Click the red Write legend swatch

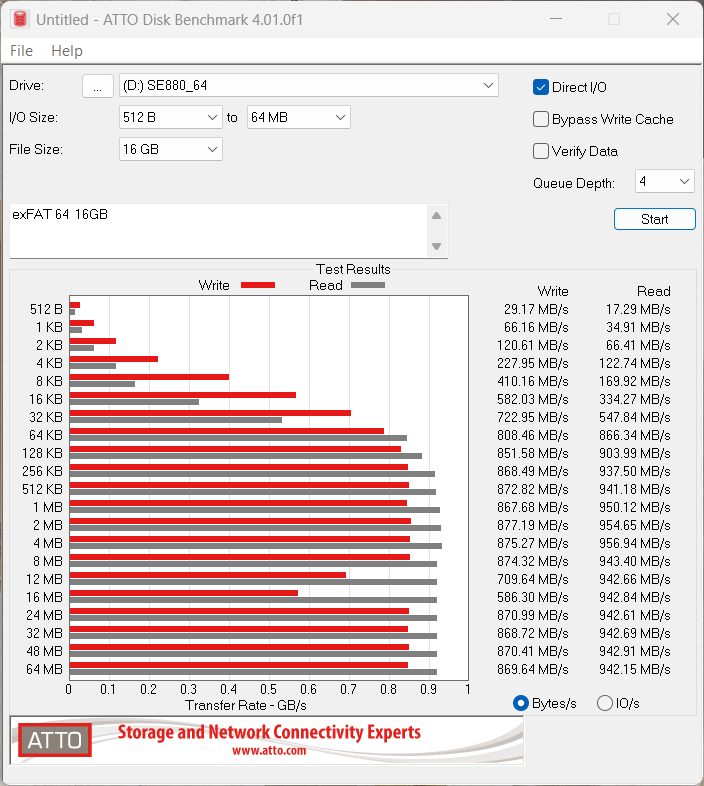258,285
